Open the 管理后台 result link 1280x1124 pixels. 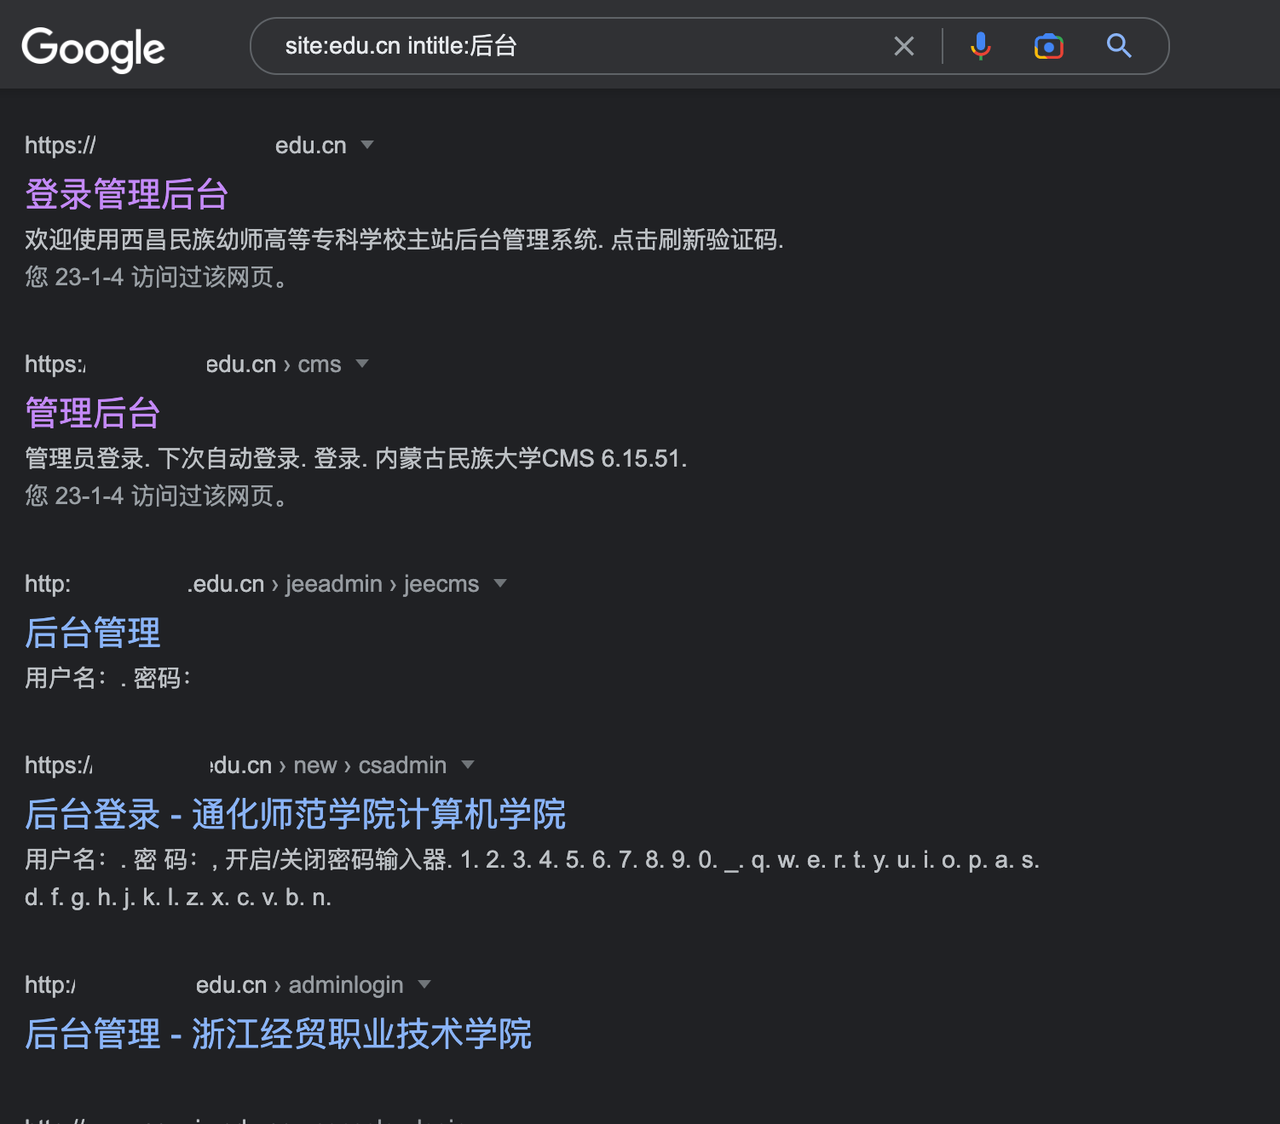[93, 413]
